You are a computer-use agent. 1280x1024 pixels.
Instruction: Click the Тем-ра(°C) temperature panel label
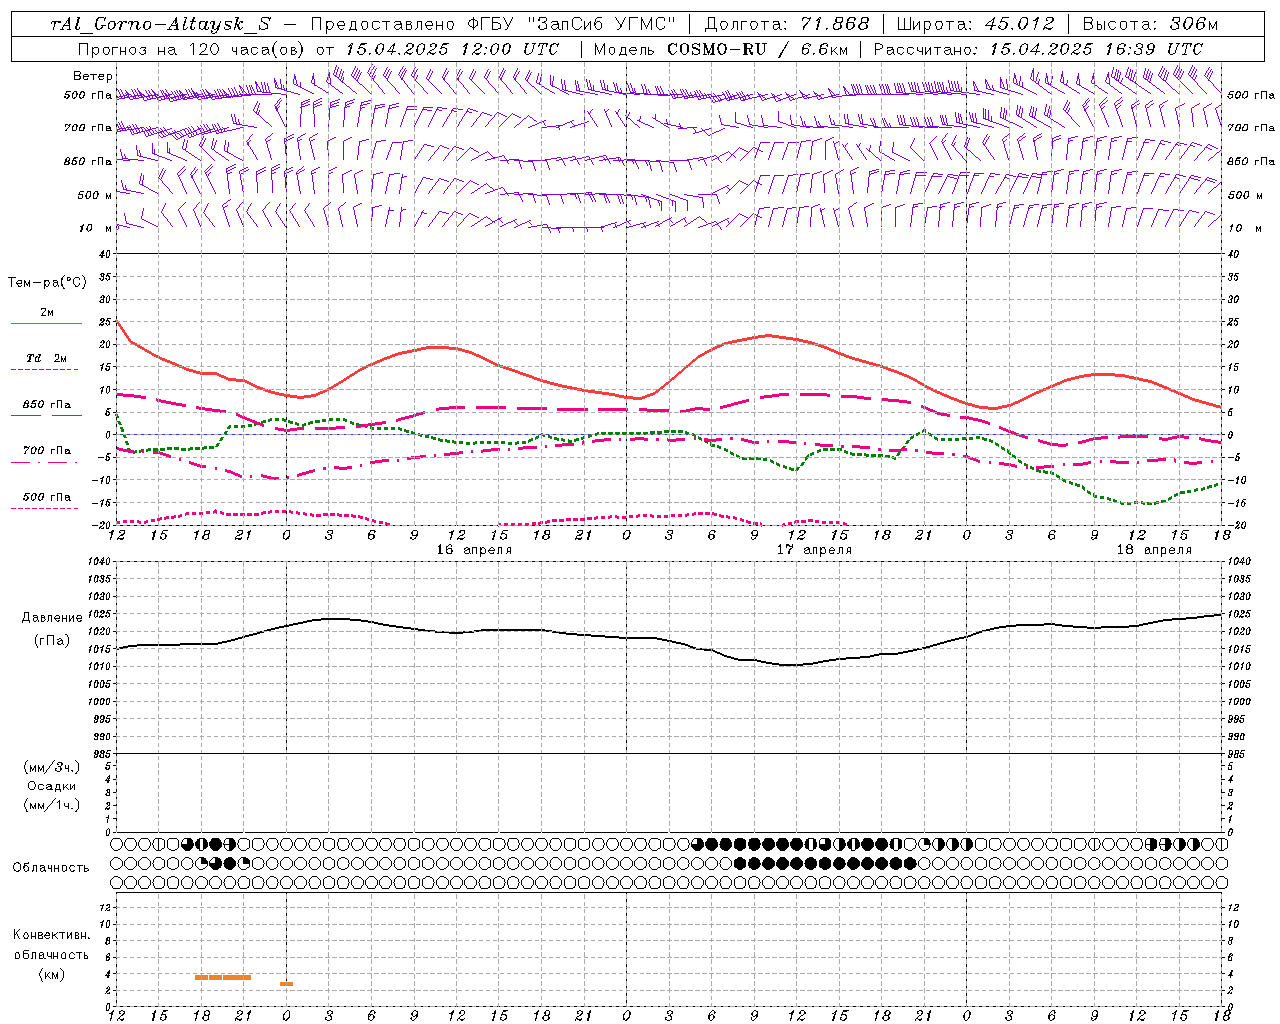[47, 283]
